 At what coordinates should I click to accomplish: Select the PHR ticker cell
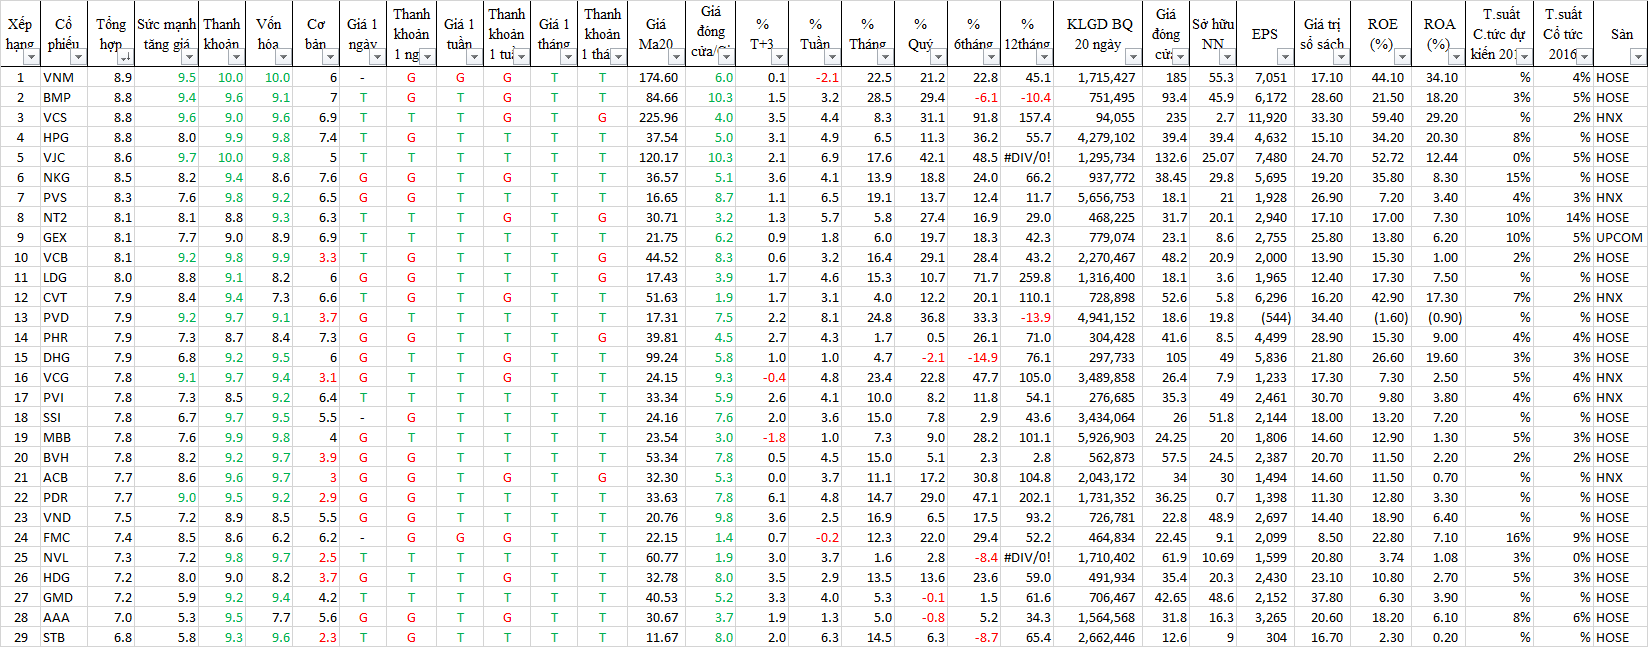tap(65, 337)
